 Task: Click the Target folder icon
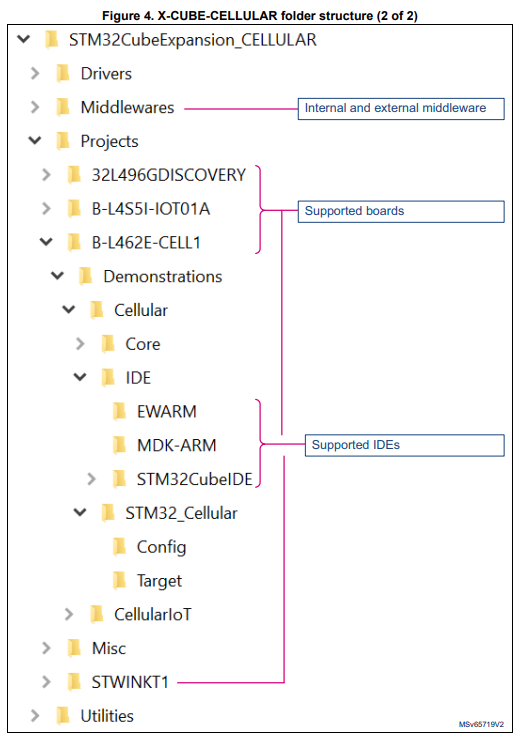[x=119, y=581]
